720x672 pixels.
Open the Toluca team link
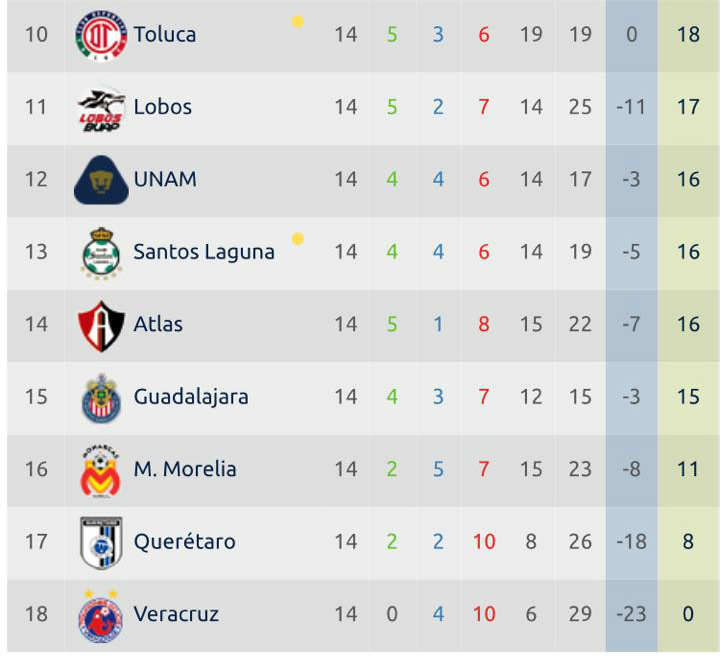click(x=165, y=34)
